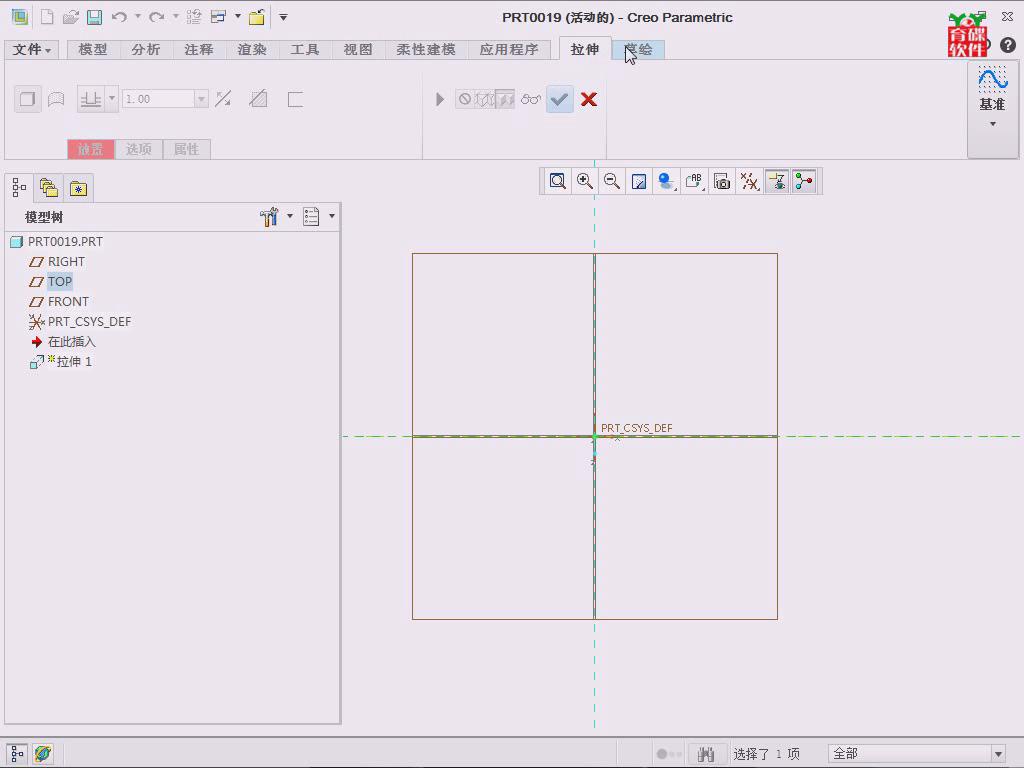Open display style options sphere icon
The height and width of the screenshot is (768, 1024).
667,181
